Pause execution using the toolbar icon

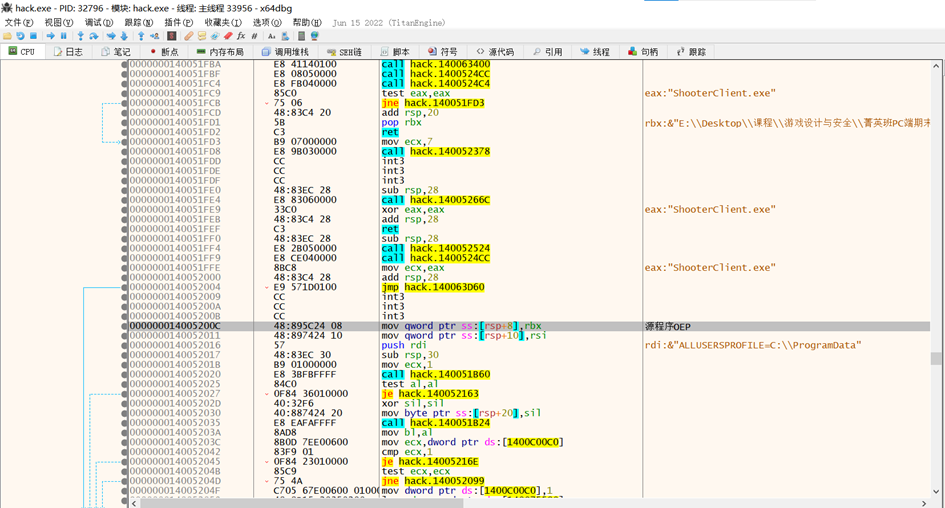(x=64, y=36)
